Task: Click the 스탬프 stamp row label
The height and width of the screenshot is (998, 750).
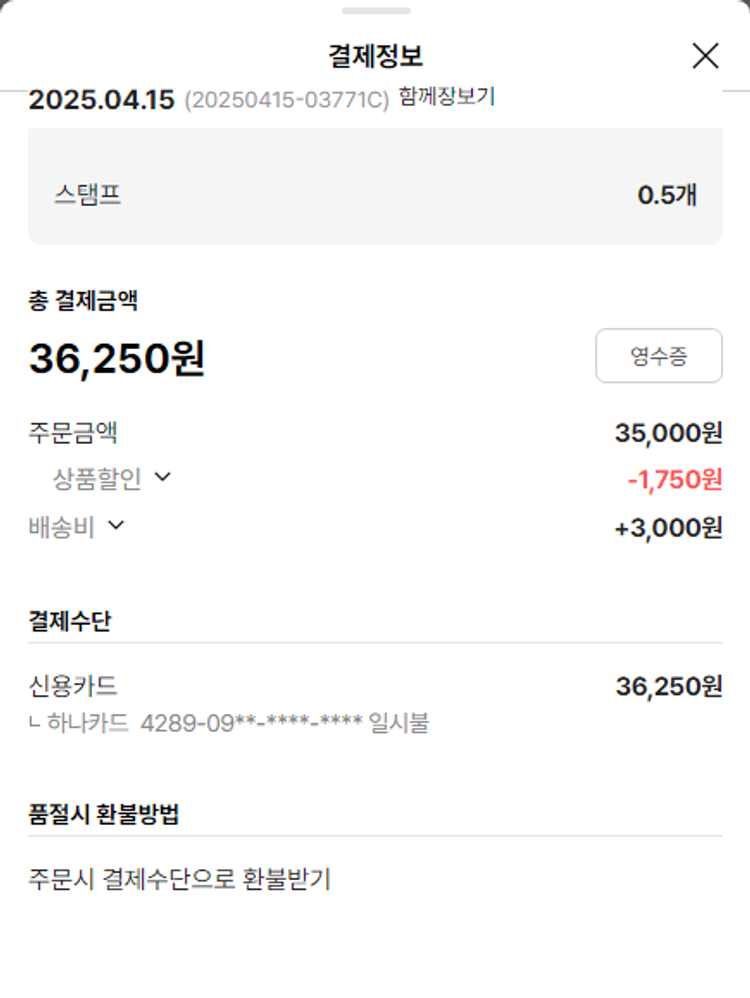Action: [x=88, y=194]
